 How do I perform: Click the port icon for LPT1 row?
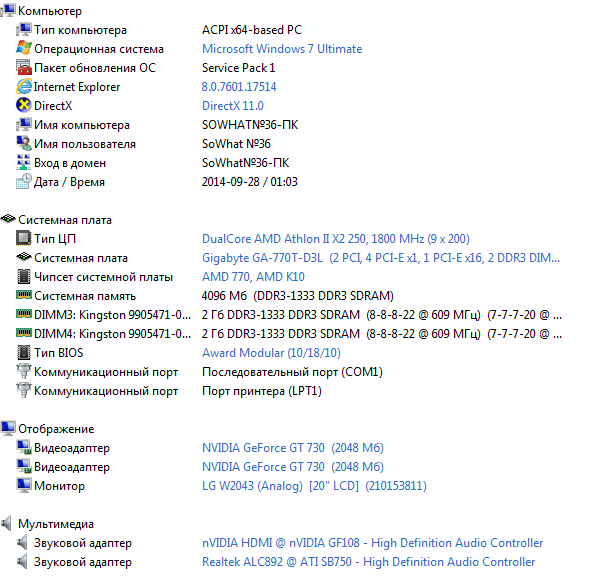pos(23,390)
